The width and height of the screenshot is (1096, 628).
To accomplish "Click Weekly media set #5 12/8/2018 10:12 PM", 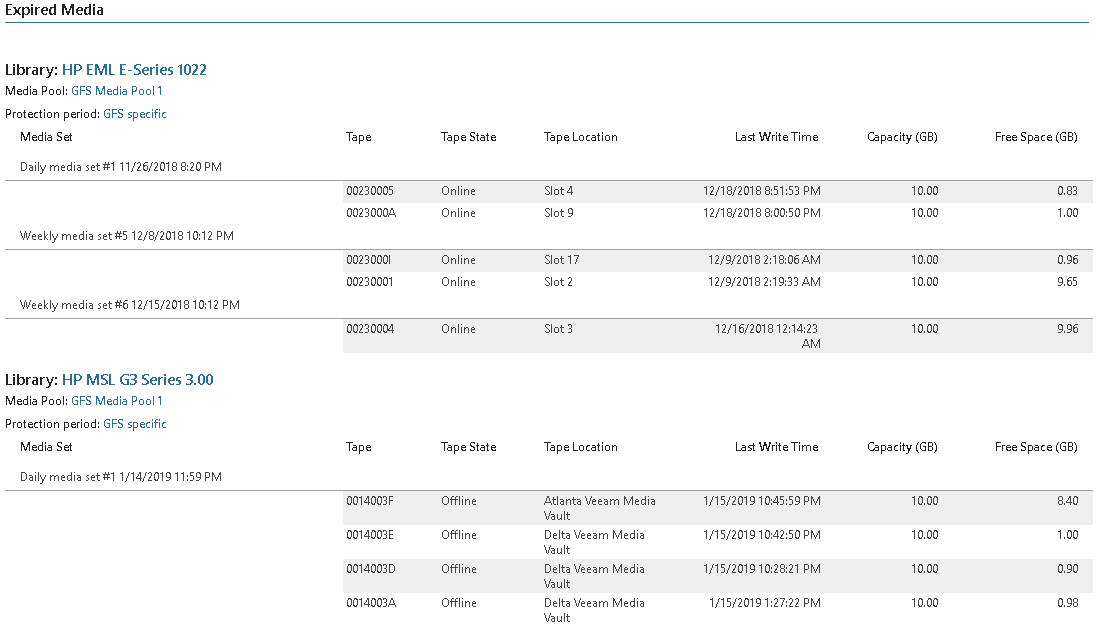I will tap(127, 236).
